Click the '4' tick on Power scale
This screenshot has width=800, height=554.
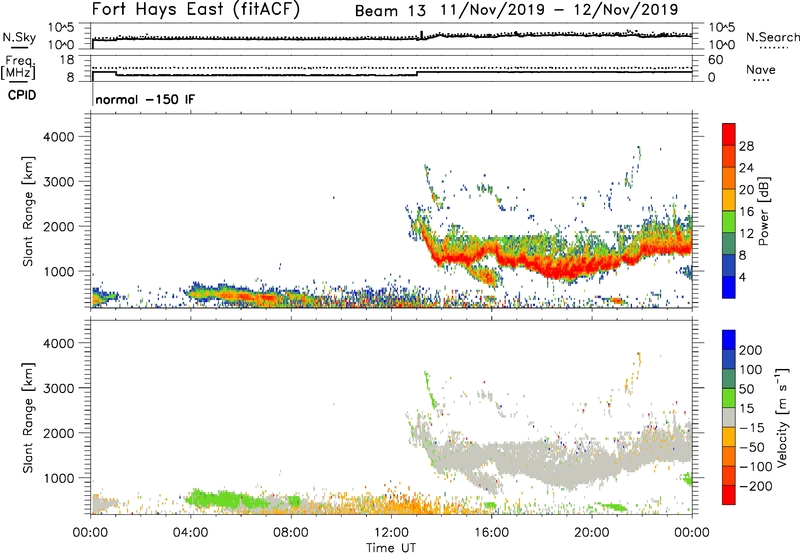tap(742, 277)
